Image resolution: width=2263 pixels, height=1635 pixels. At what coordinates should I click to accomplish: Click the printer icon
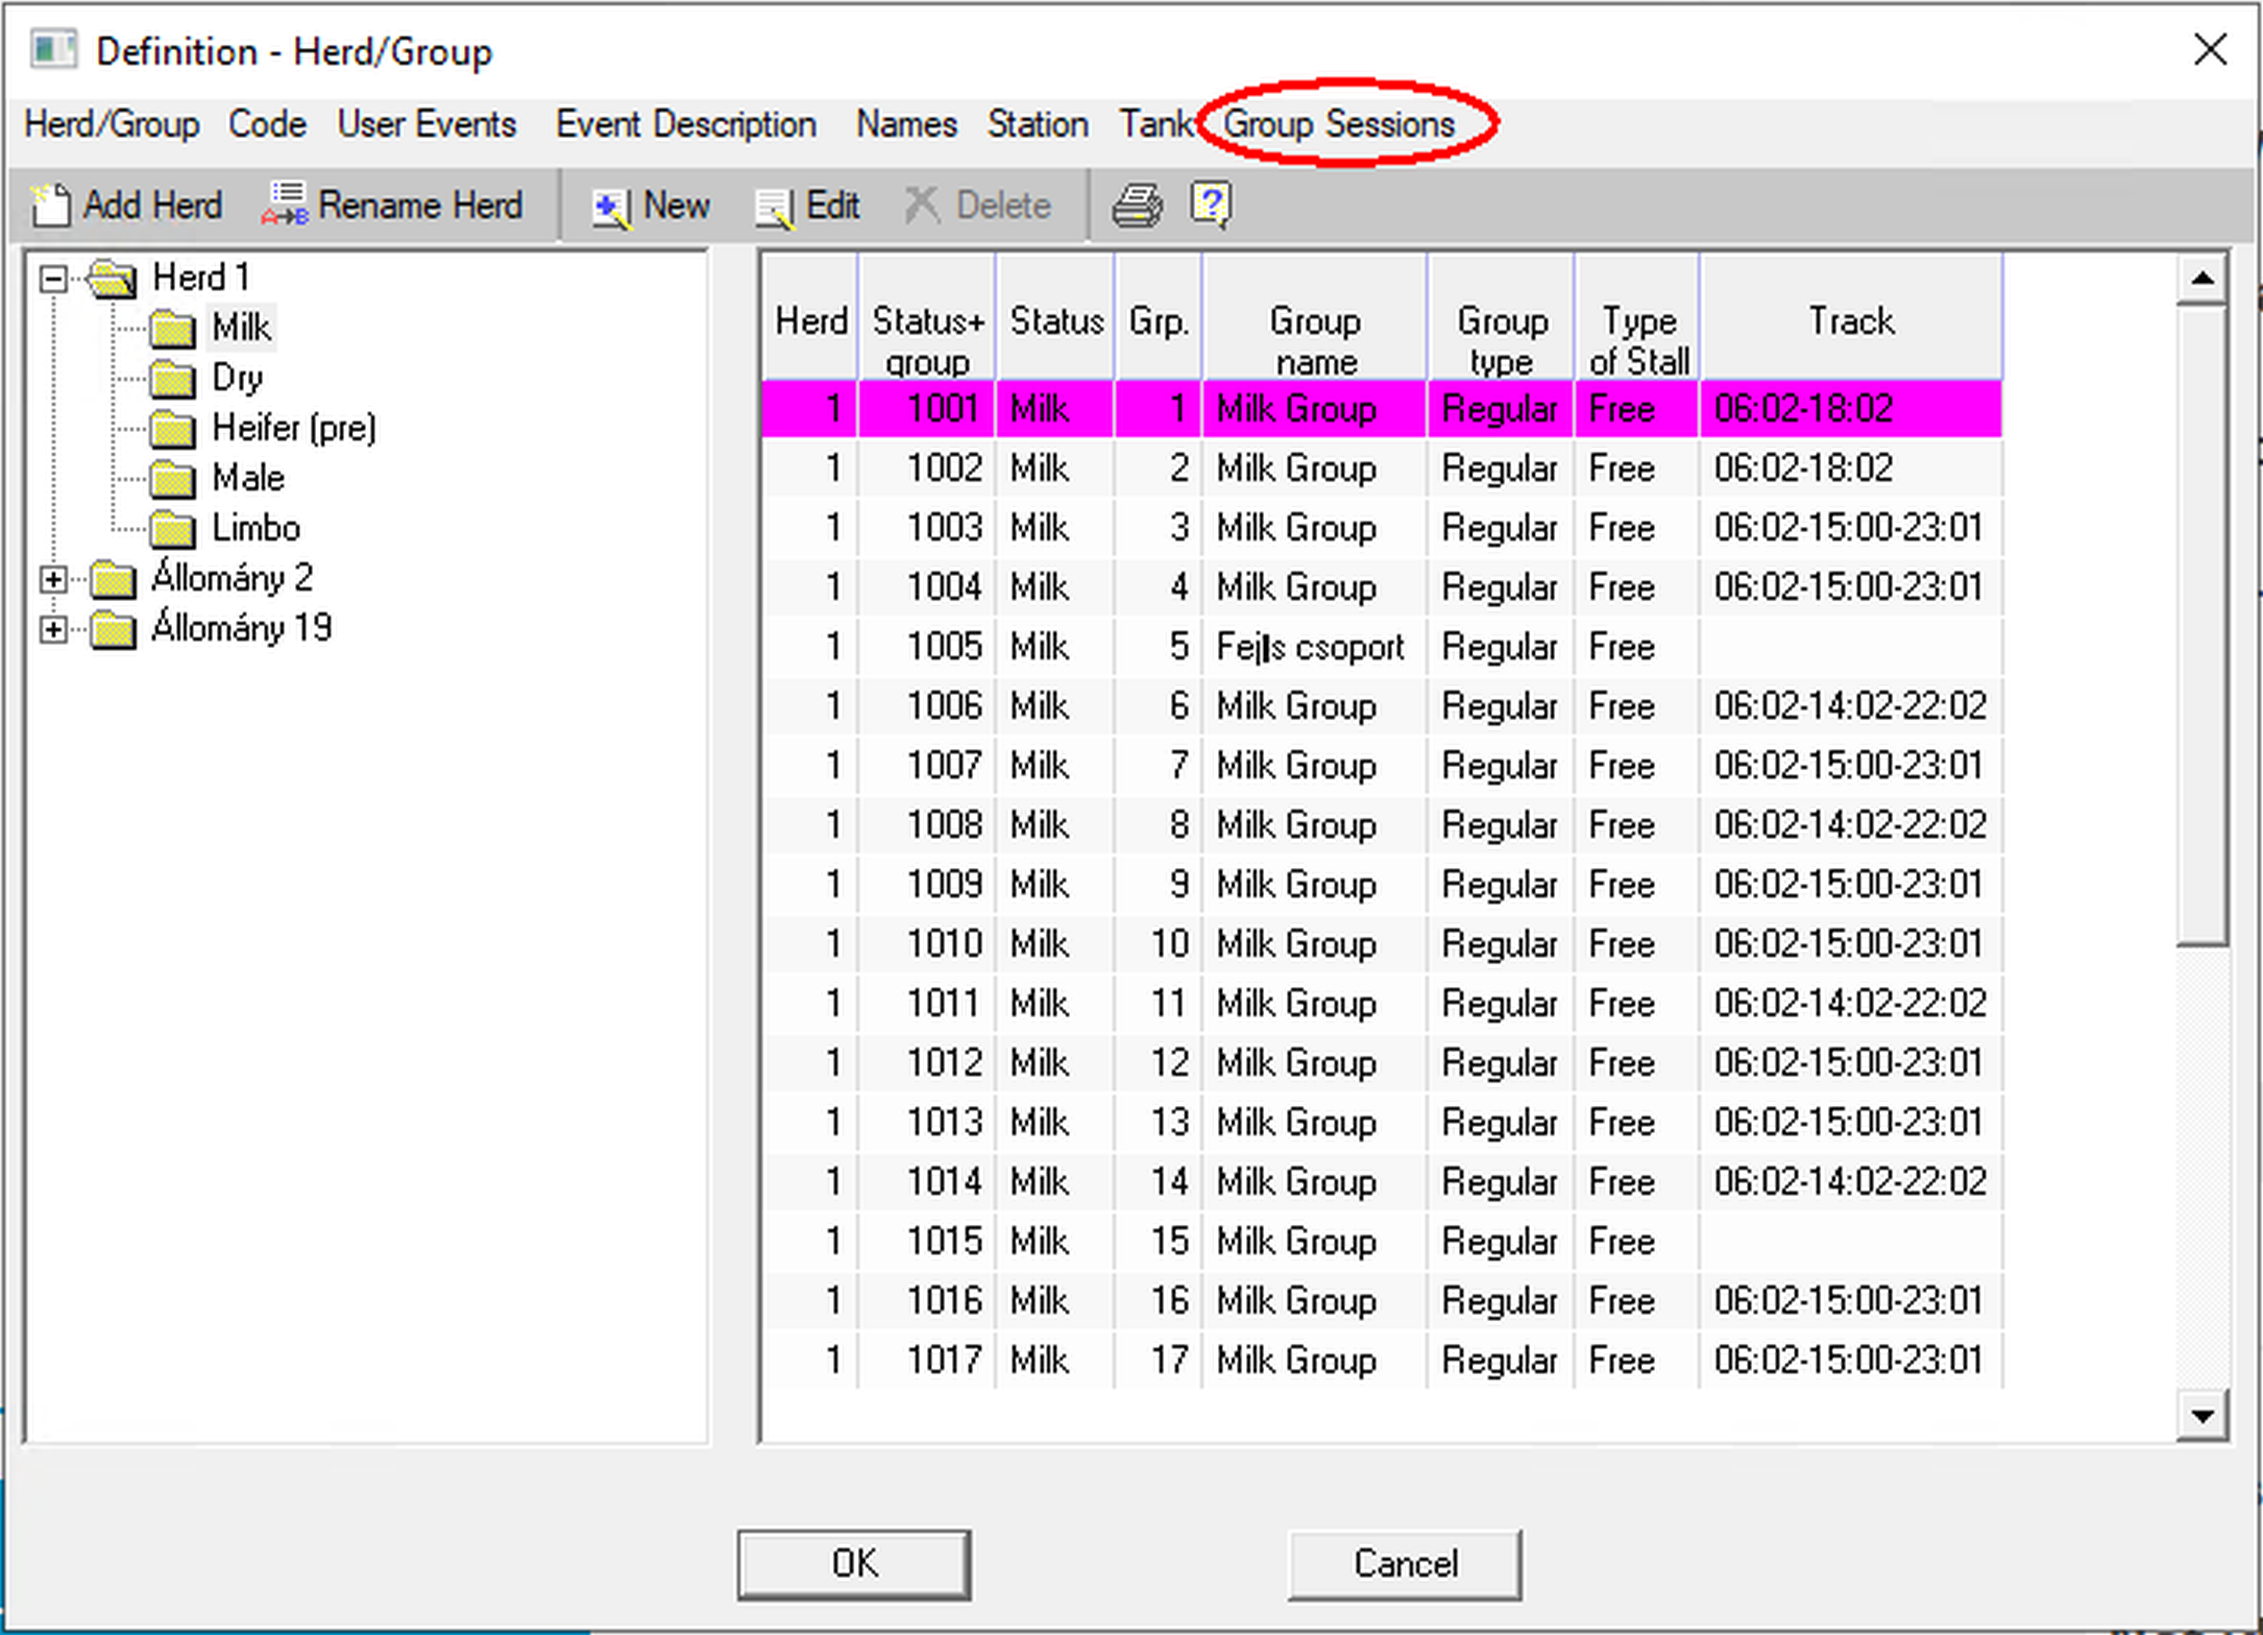pyautogui.click(x=1137, y=206)
